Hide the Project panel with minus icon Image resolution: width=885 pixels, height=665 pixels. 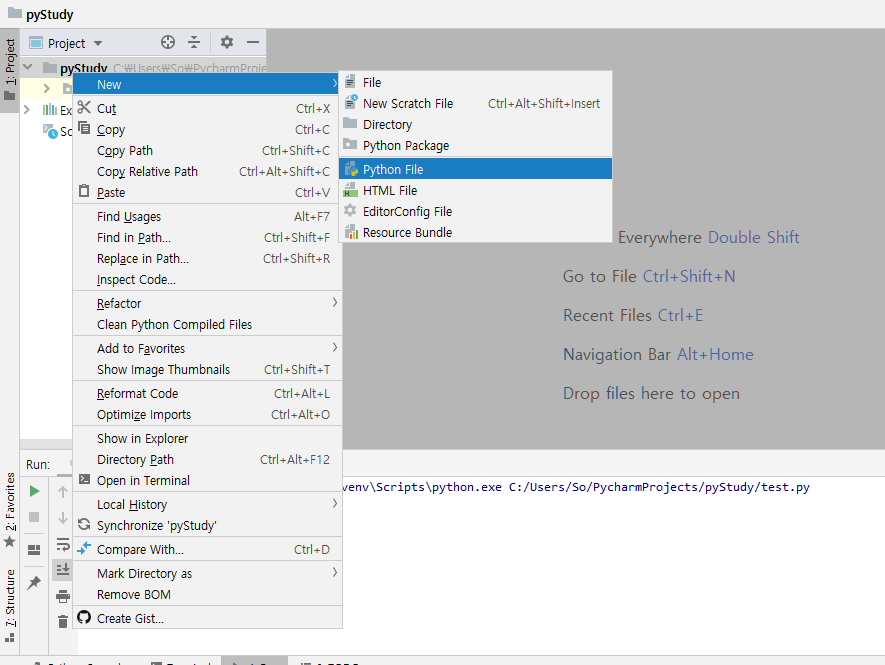(253, 42)
